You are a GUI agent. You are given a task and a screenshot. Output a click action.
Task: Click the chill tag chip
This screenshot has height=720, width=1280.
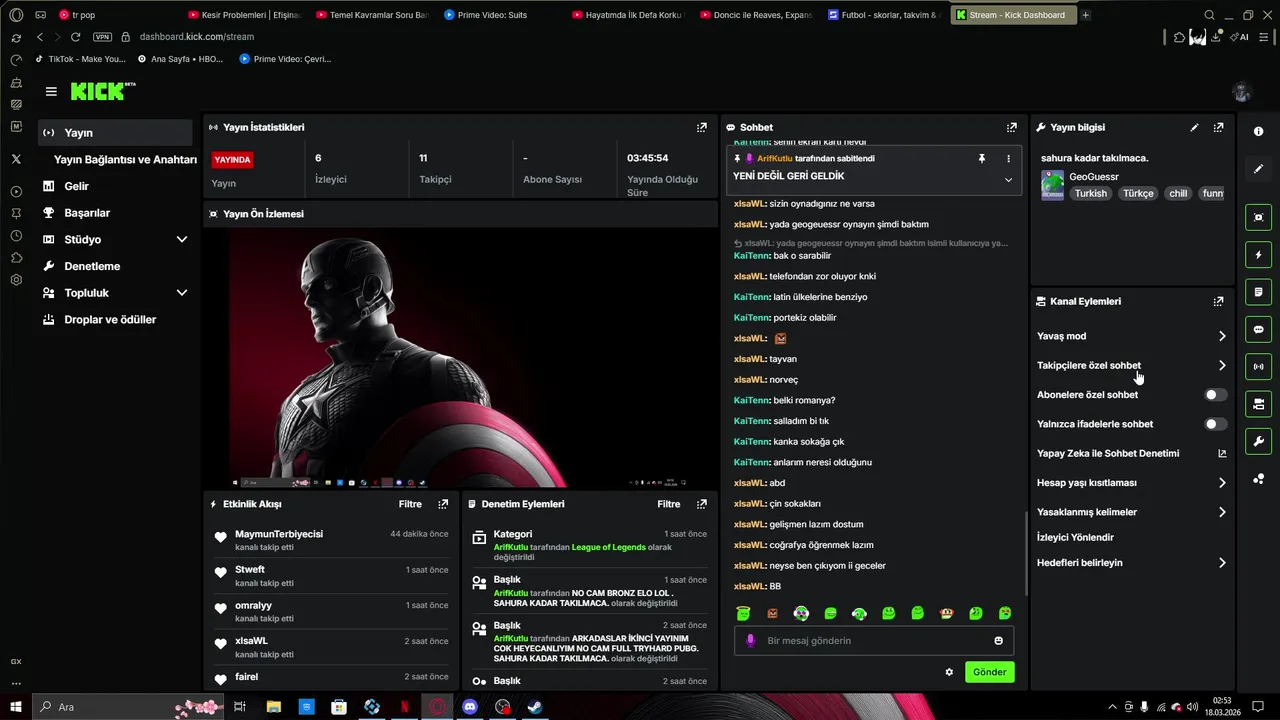coord(1178,193)
